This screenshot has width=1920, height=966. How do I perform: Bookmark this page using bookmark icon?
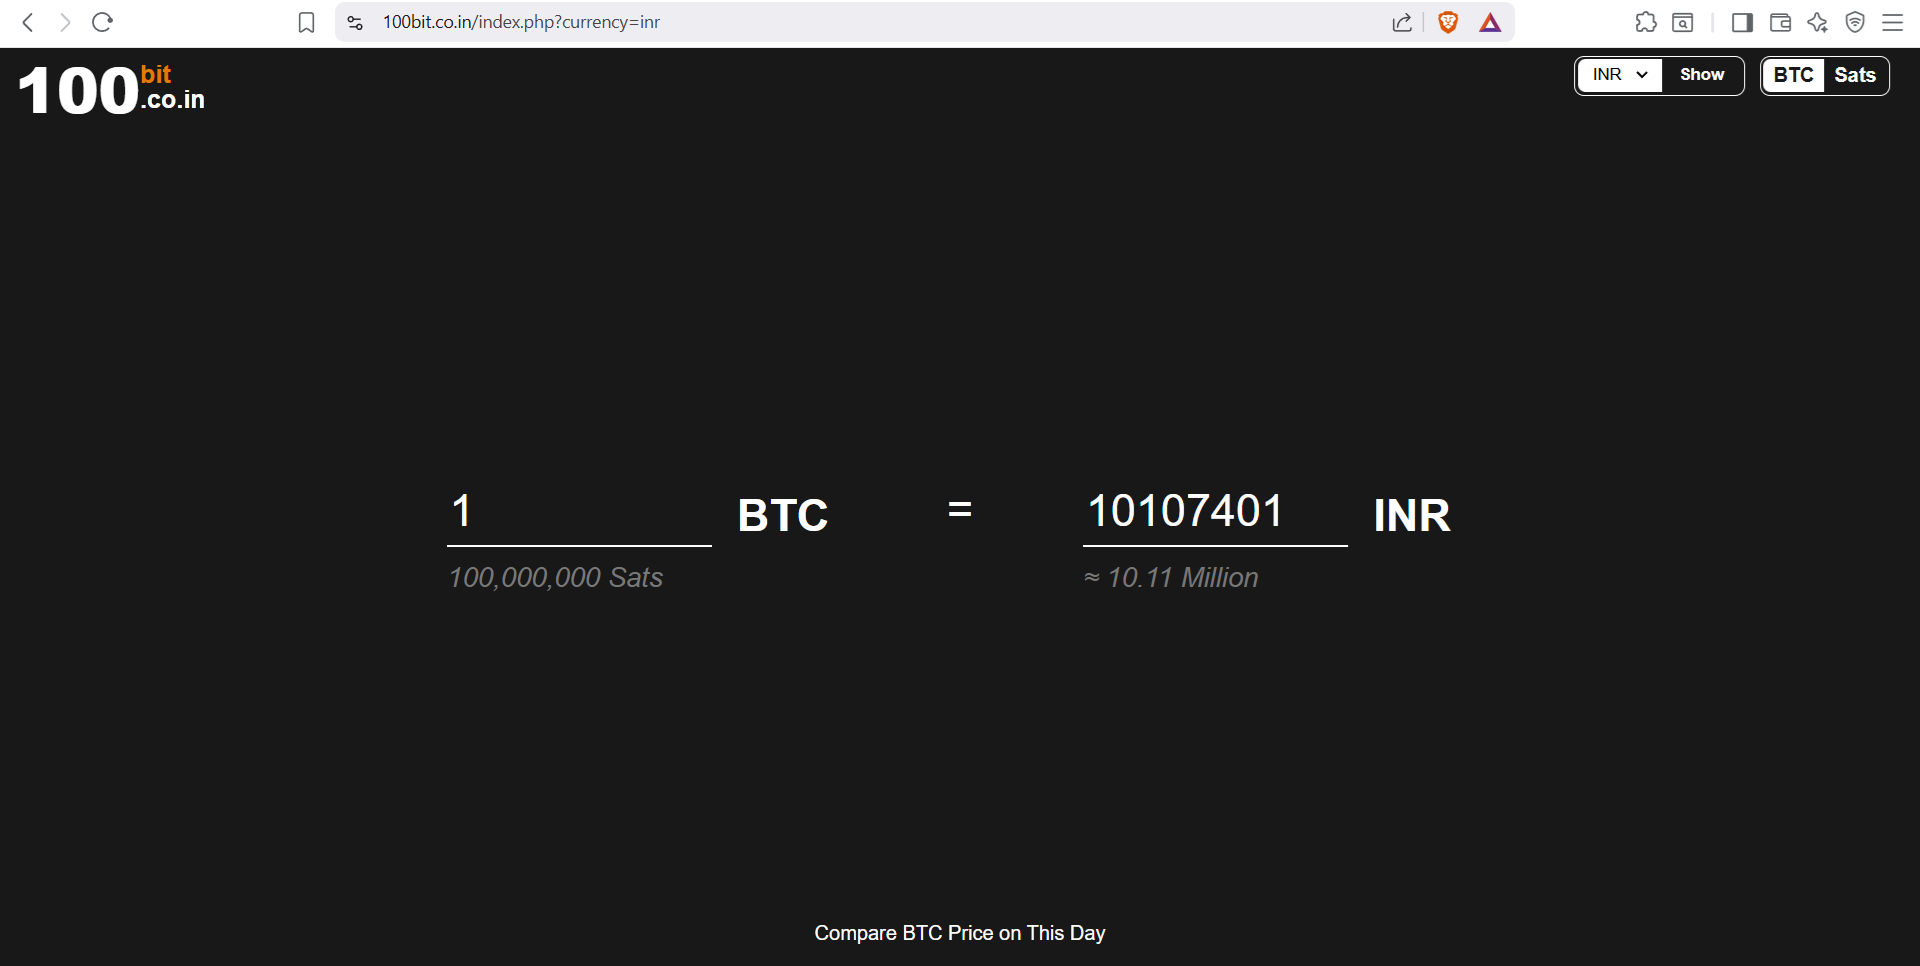point(306,22)
